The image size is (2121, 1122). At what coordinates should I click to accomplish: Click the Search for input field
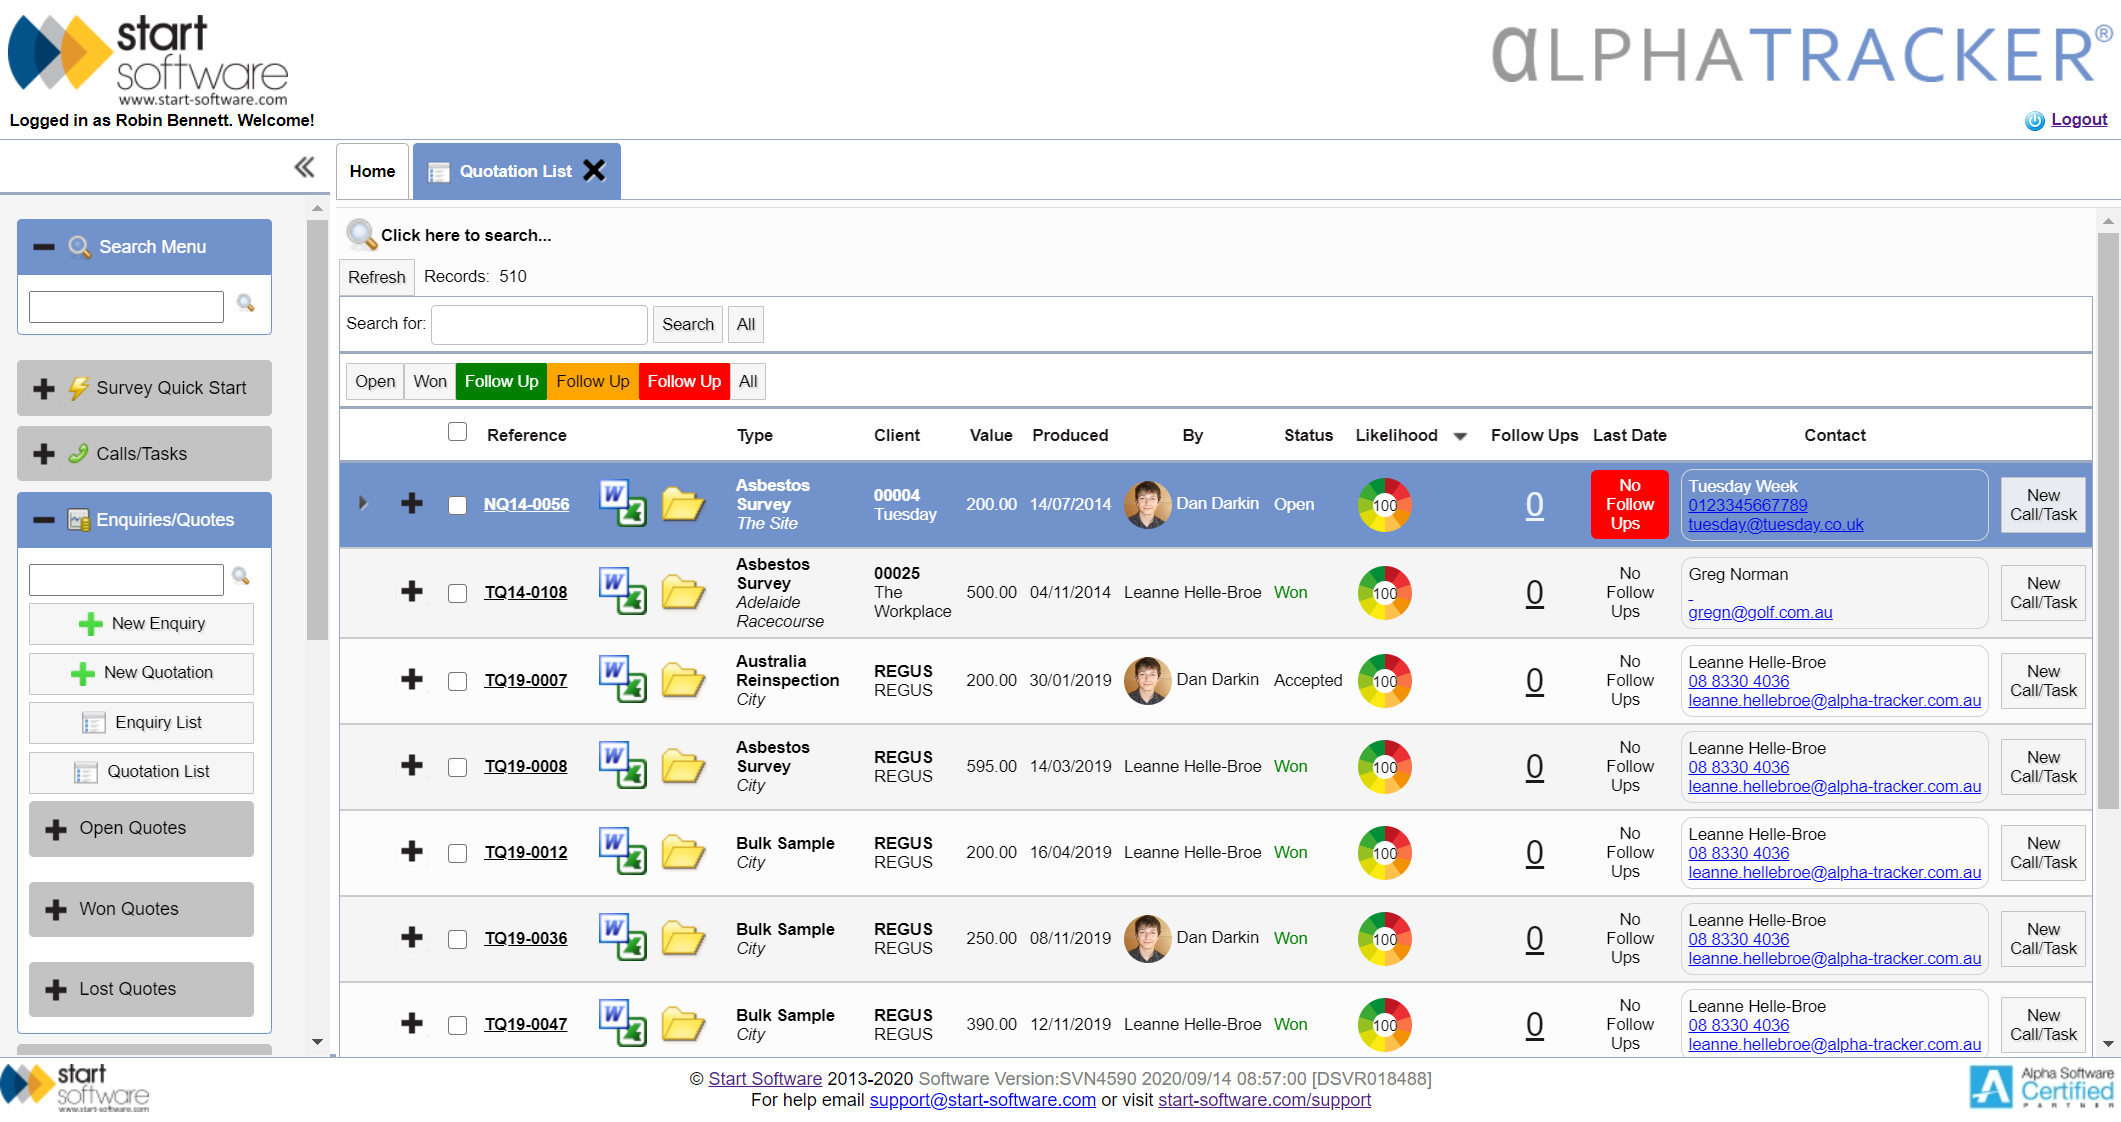coord(539,324)
